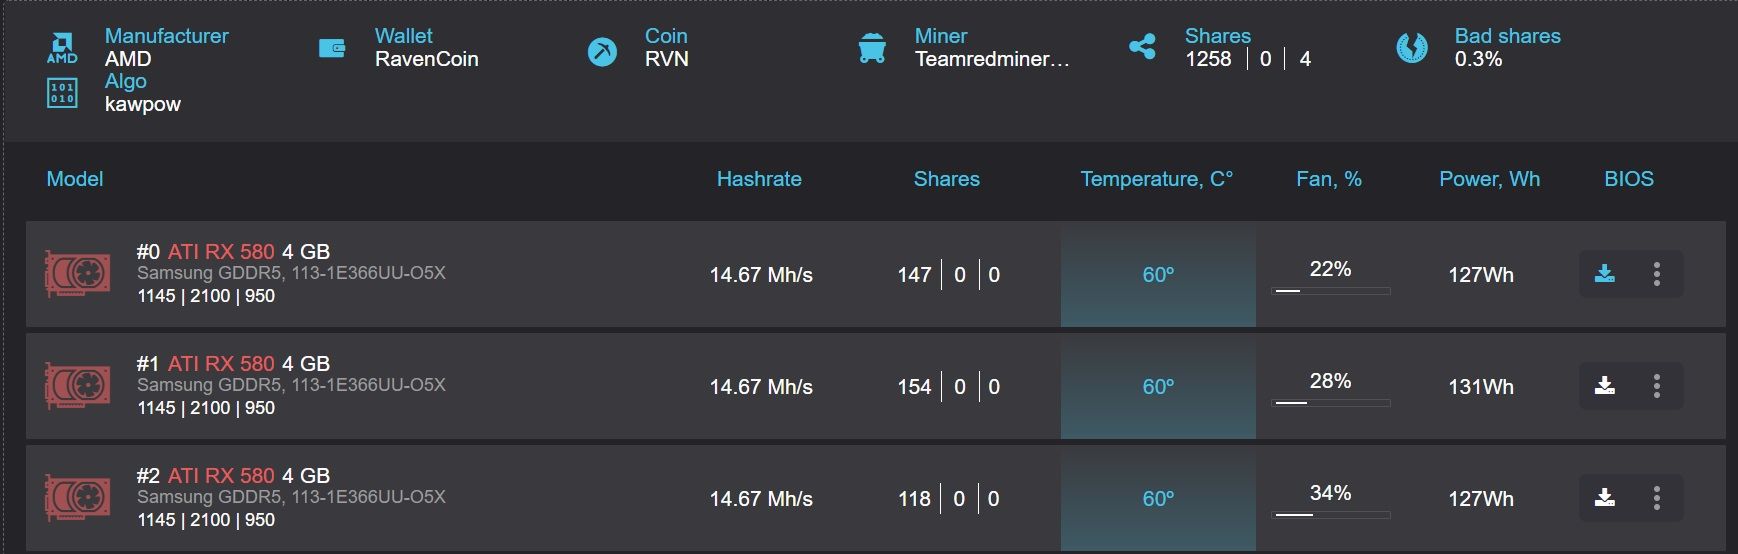
Task: Click the wallet icon next to RavenCoin
Action: pos(332,48)
